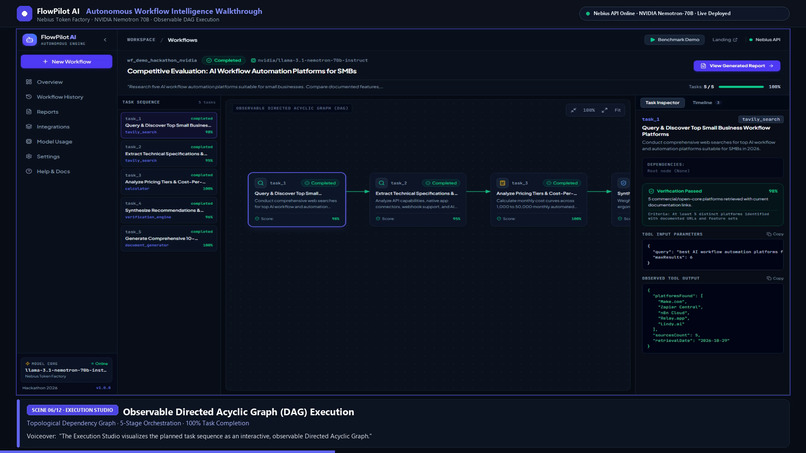Screen dimensions: 806x453
Task: Open Help & Docs via its question icon
Action: tap(29, 171)
